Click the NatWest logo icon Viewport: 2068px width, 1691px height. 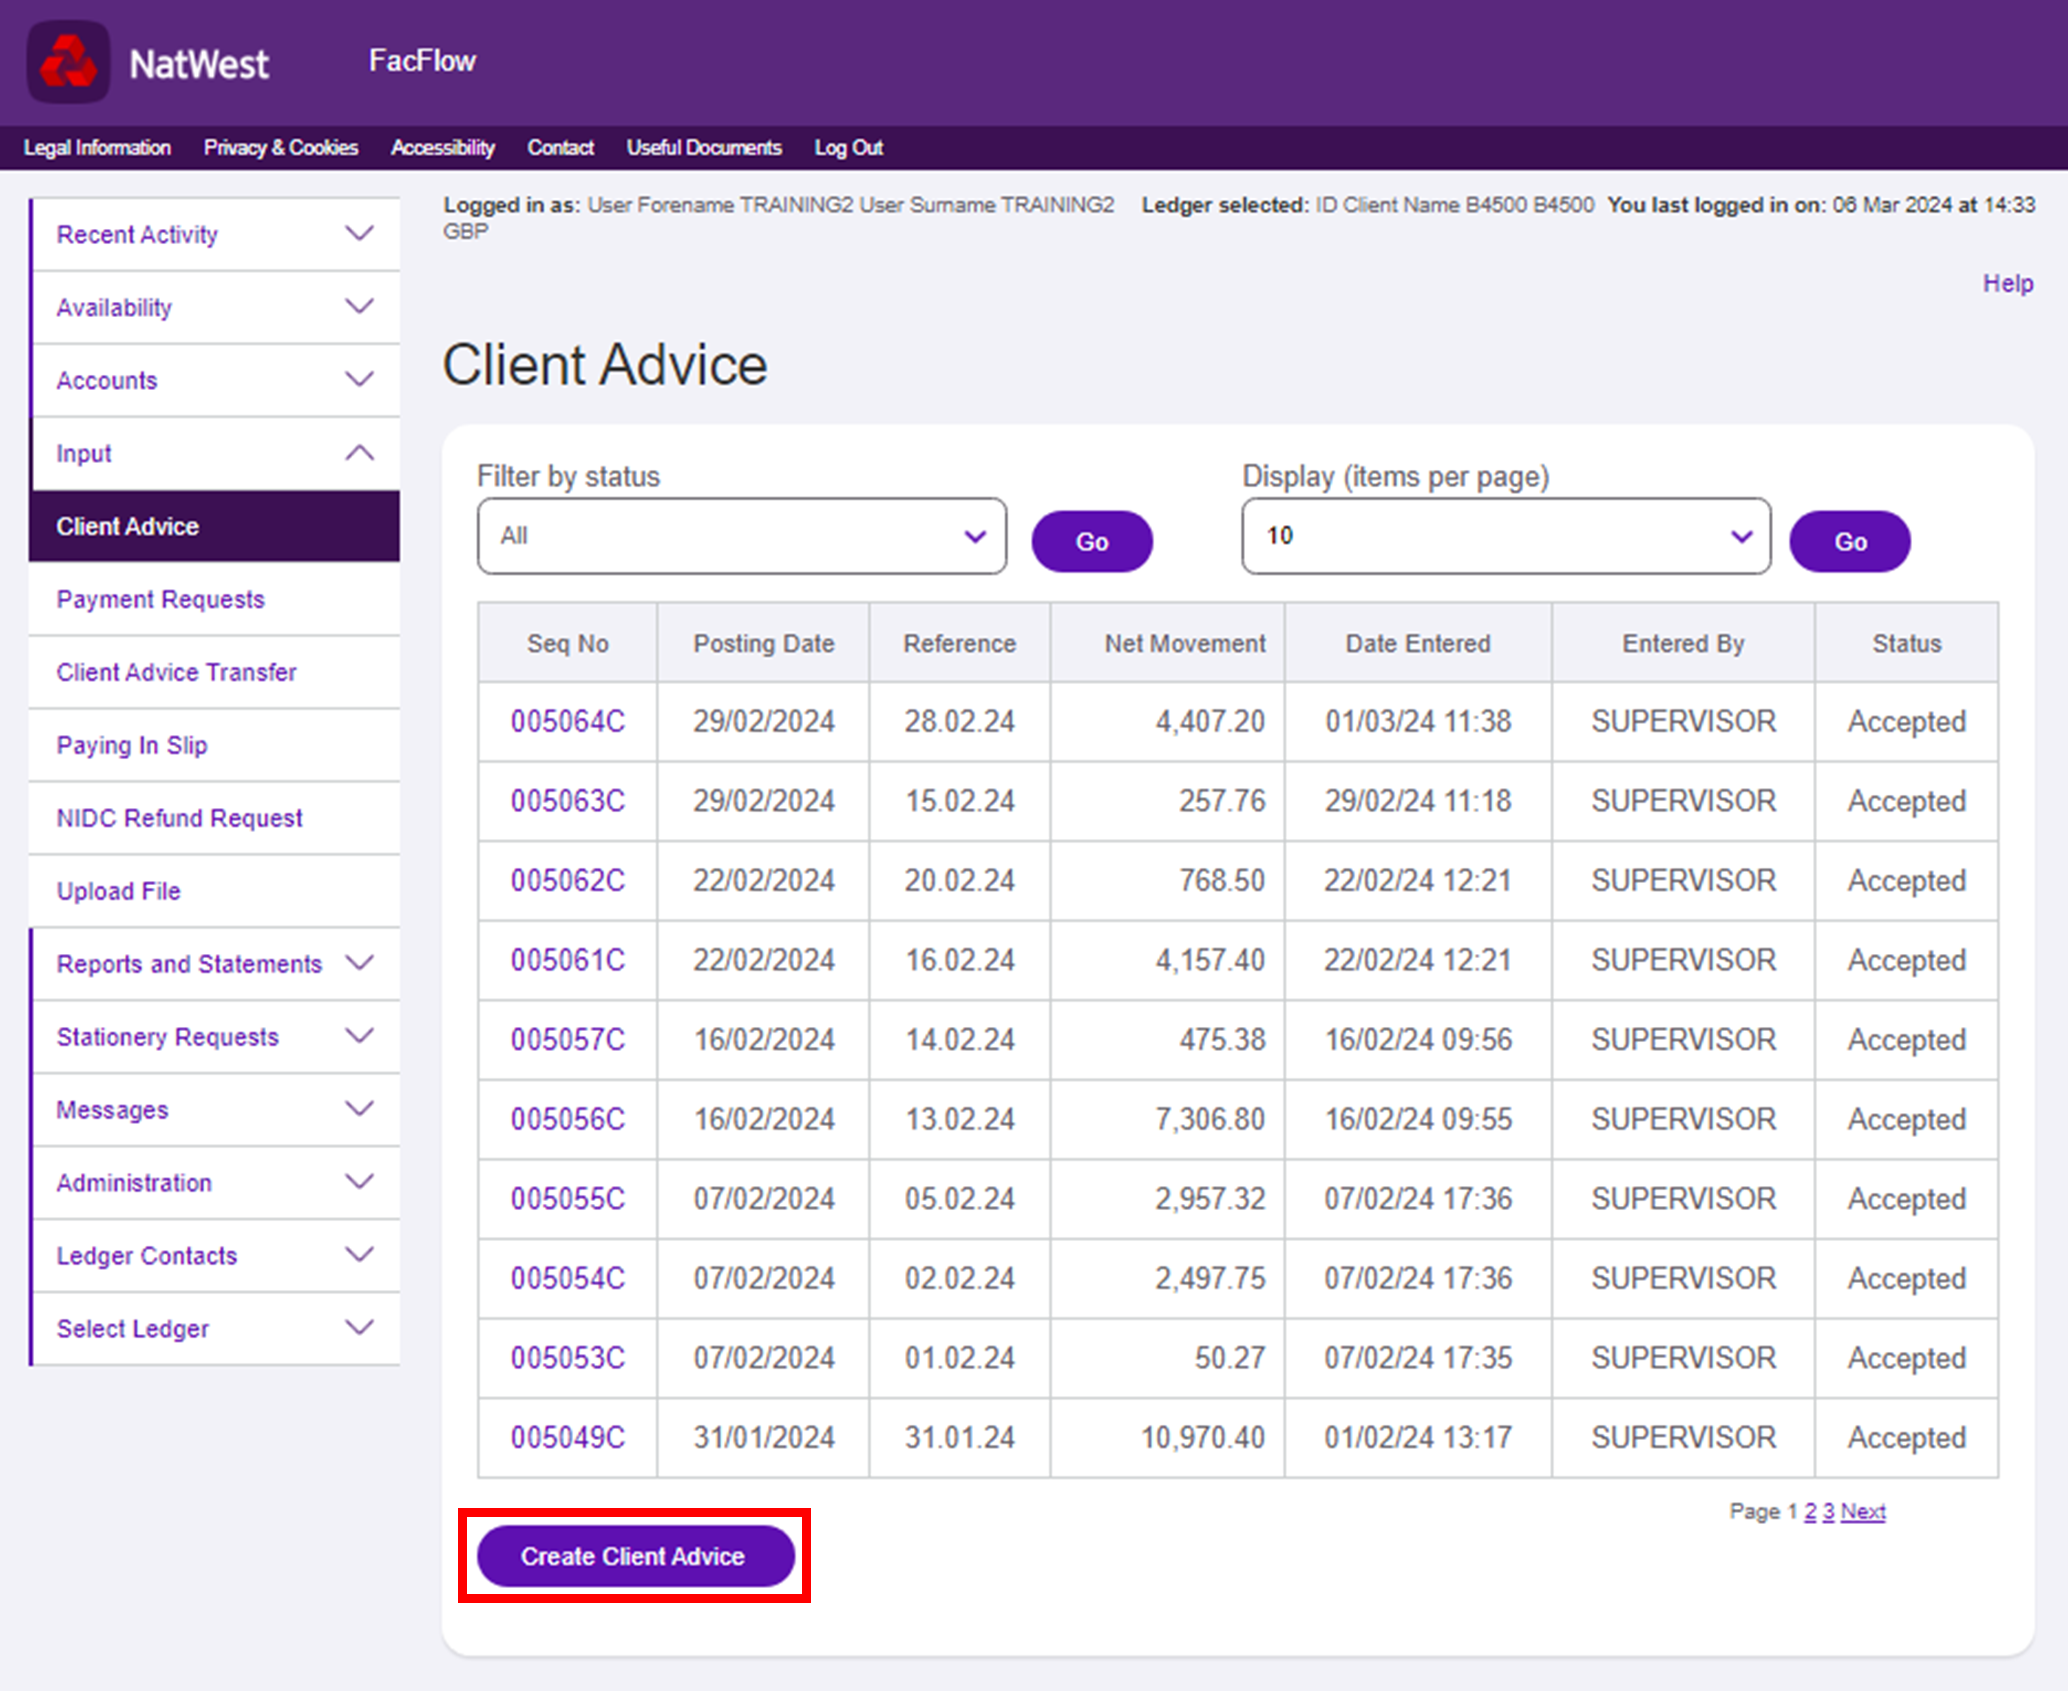[x=68, y=62]
